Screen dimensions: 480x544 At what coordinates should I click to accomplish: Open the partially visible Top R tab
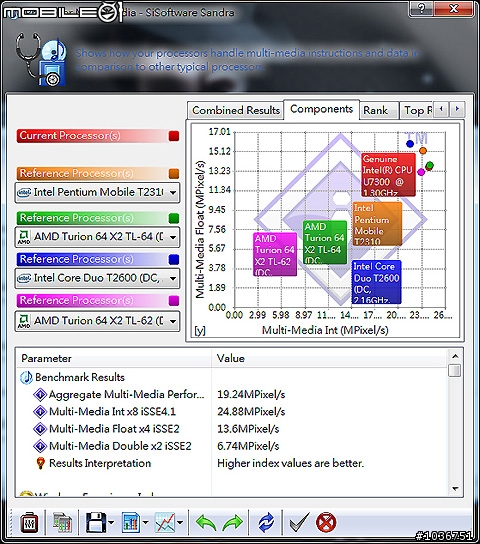tap(418, 110)
